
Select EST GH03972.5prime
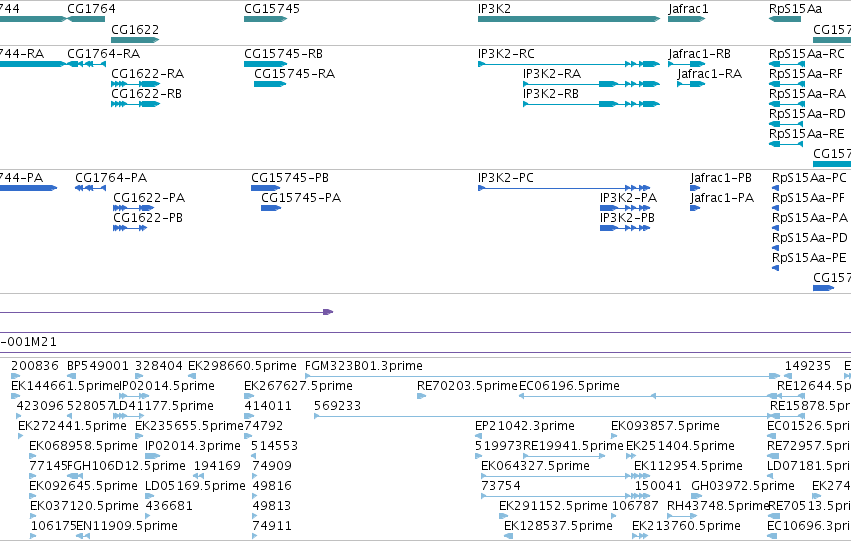click(696, 497)
